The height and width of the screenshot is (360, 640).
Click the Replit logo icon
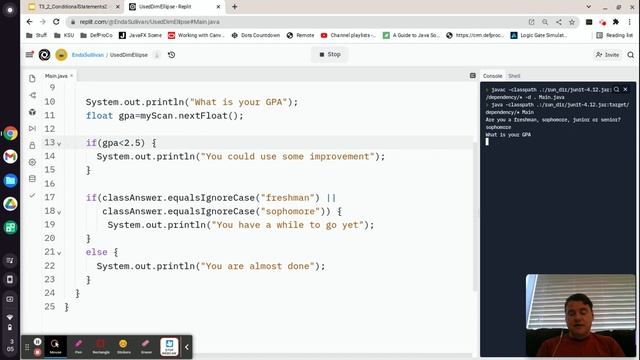44,55
